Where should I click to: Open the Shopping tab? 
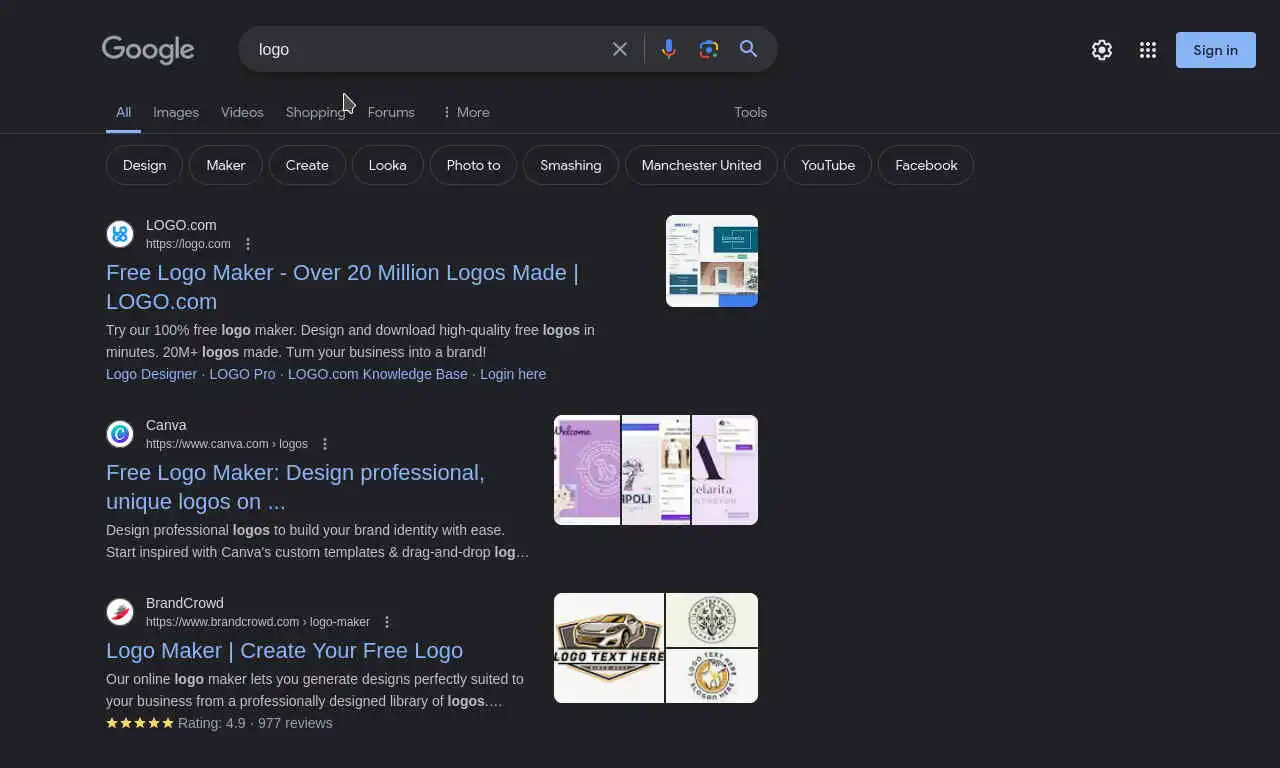click(315, 112)
